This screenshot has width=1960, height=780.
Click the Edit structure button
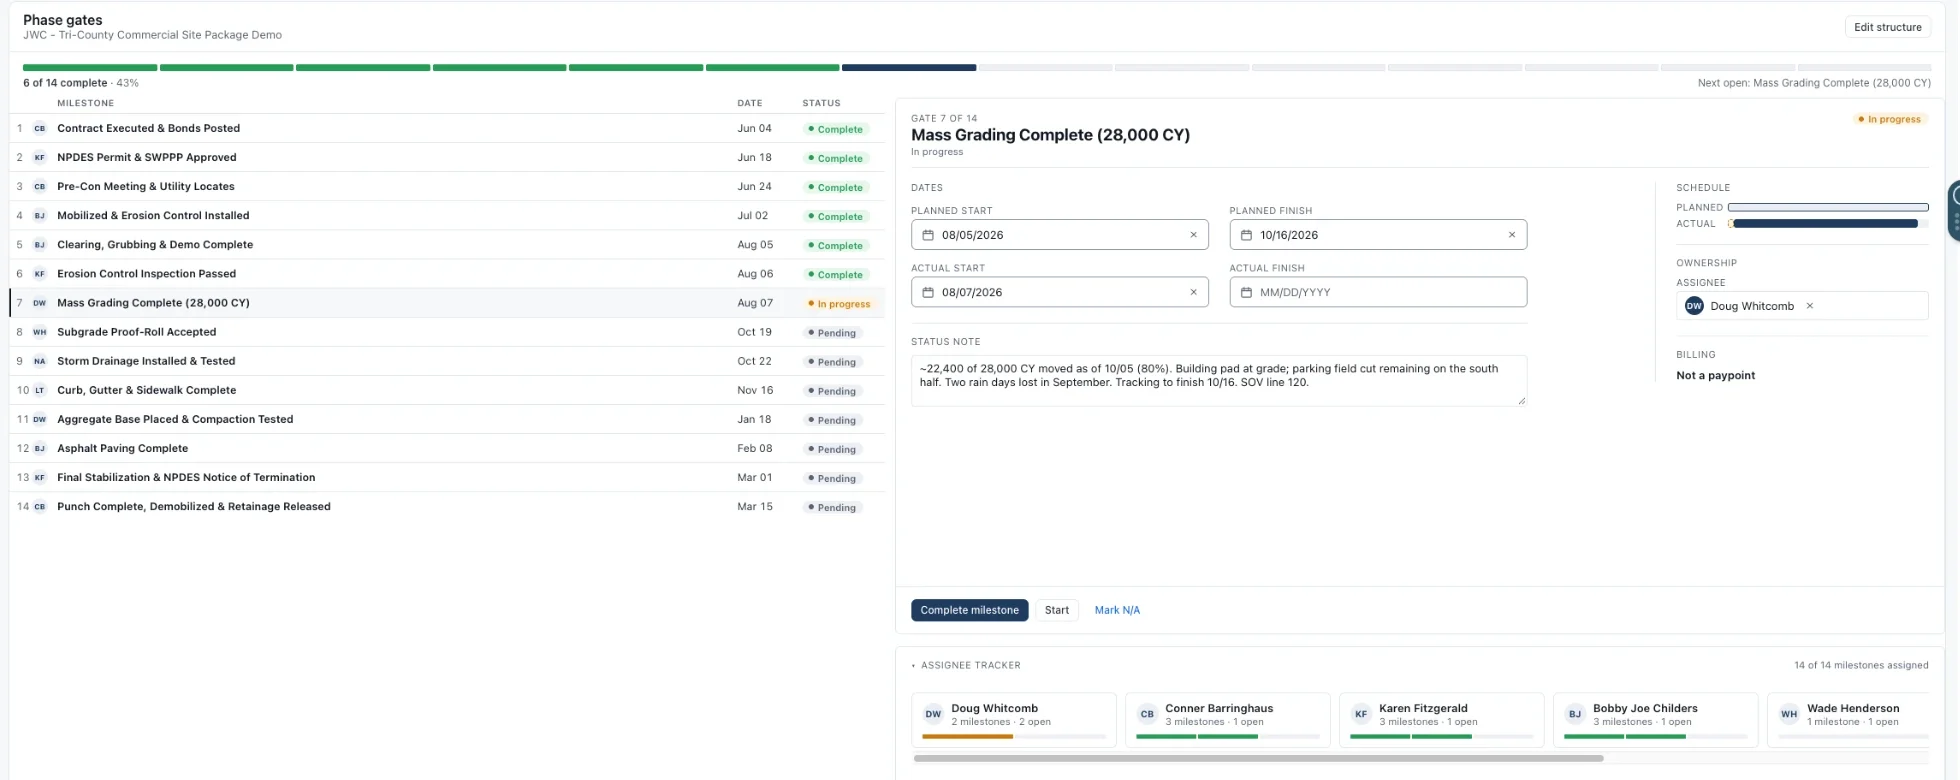coord(1887,27)
